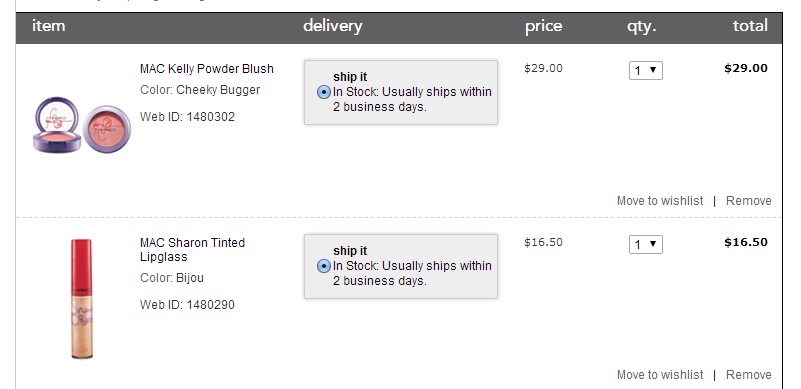Image resolution: width=801 pixels, height=389 pixels.
Task: Click the Powder Blush delivery option box
Action: click(x=401, y=93)
